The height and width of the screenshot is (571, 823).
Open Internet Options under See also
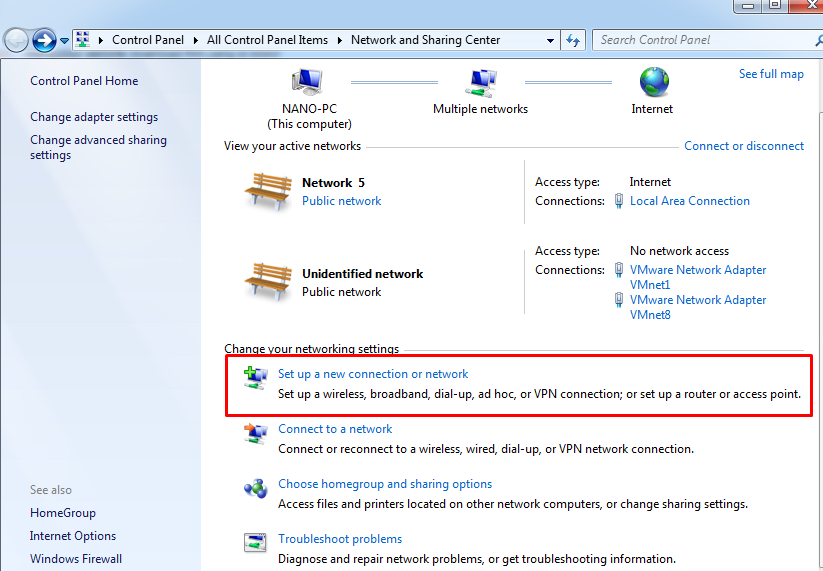73,536
